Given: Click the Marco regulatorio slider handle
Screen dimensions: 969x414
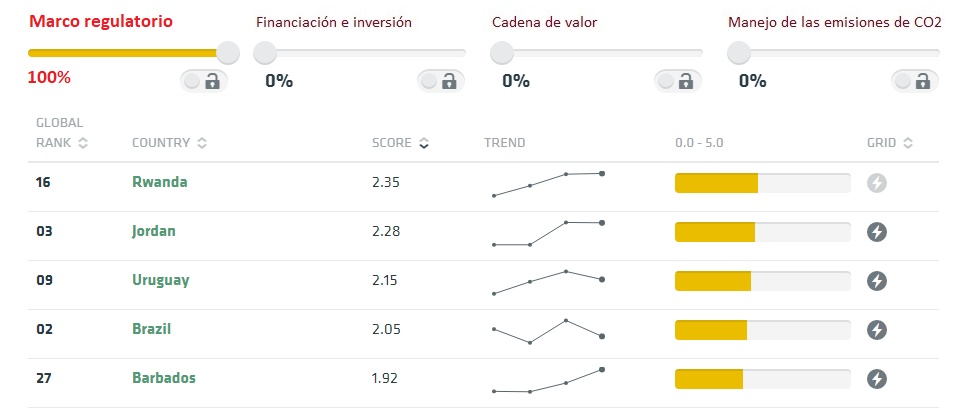Looking at the screenshot, I should point(228,53).
